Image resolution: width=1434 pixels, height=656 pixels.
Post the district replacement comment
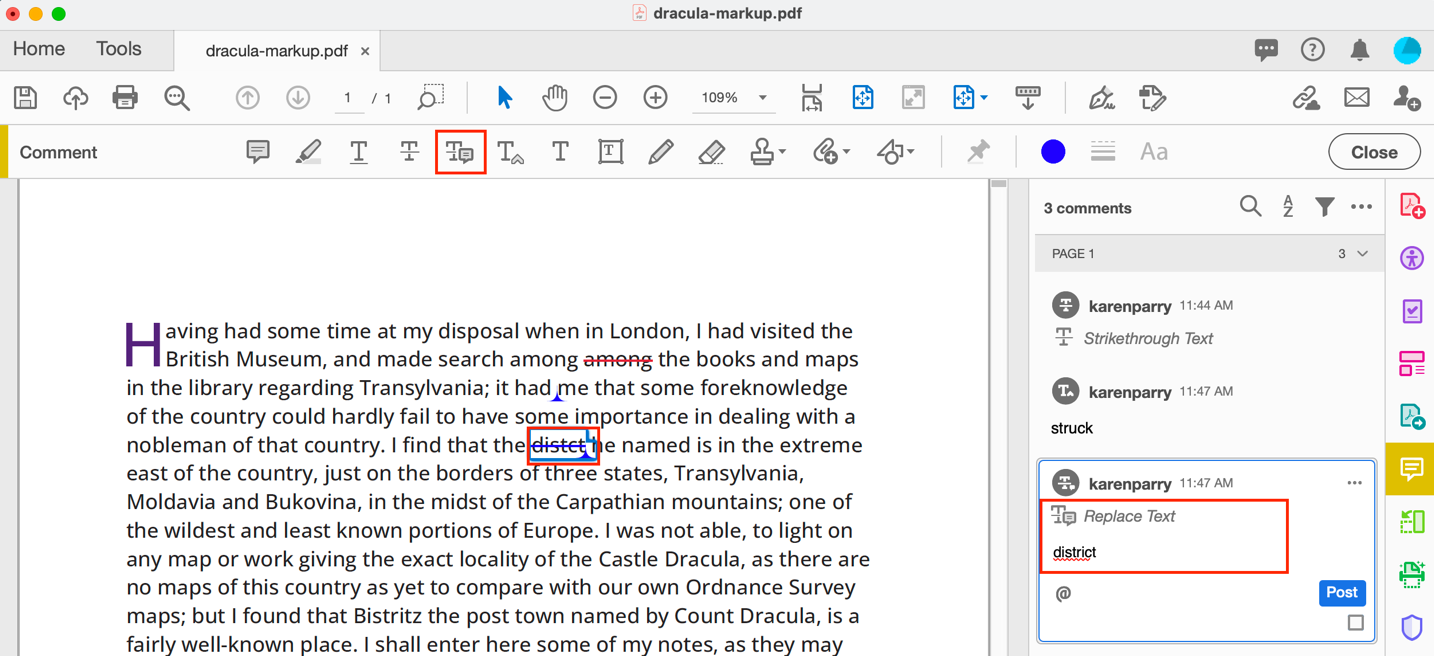tap(1341, 593)
